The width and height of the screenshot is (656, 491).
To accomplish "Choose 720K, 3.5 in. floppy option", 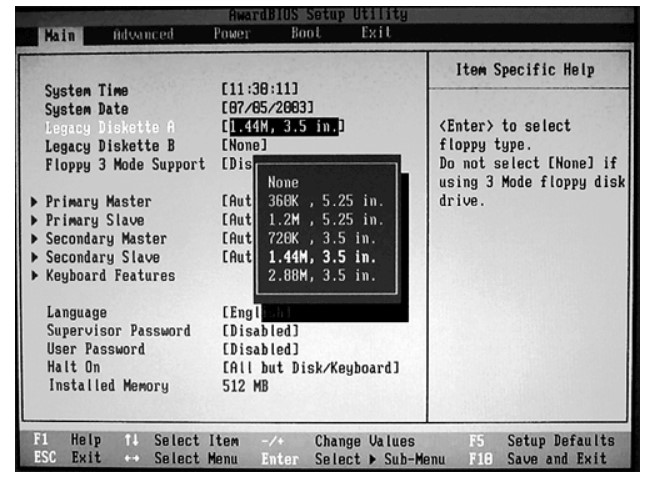I will (x=322, y=238).
